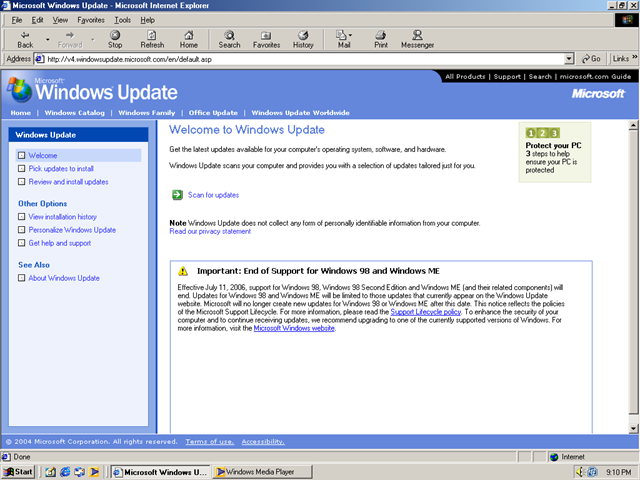Click the page scrollbar up arrow
Image resolution: width=640 pixels, height=480 pixels.
click(x=633, y=125)
